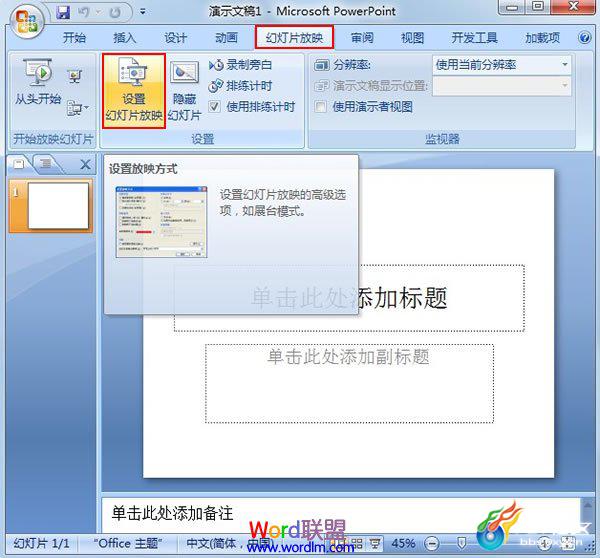
Task: Switch to the 设计 tab
Action: 175,38
